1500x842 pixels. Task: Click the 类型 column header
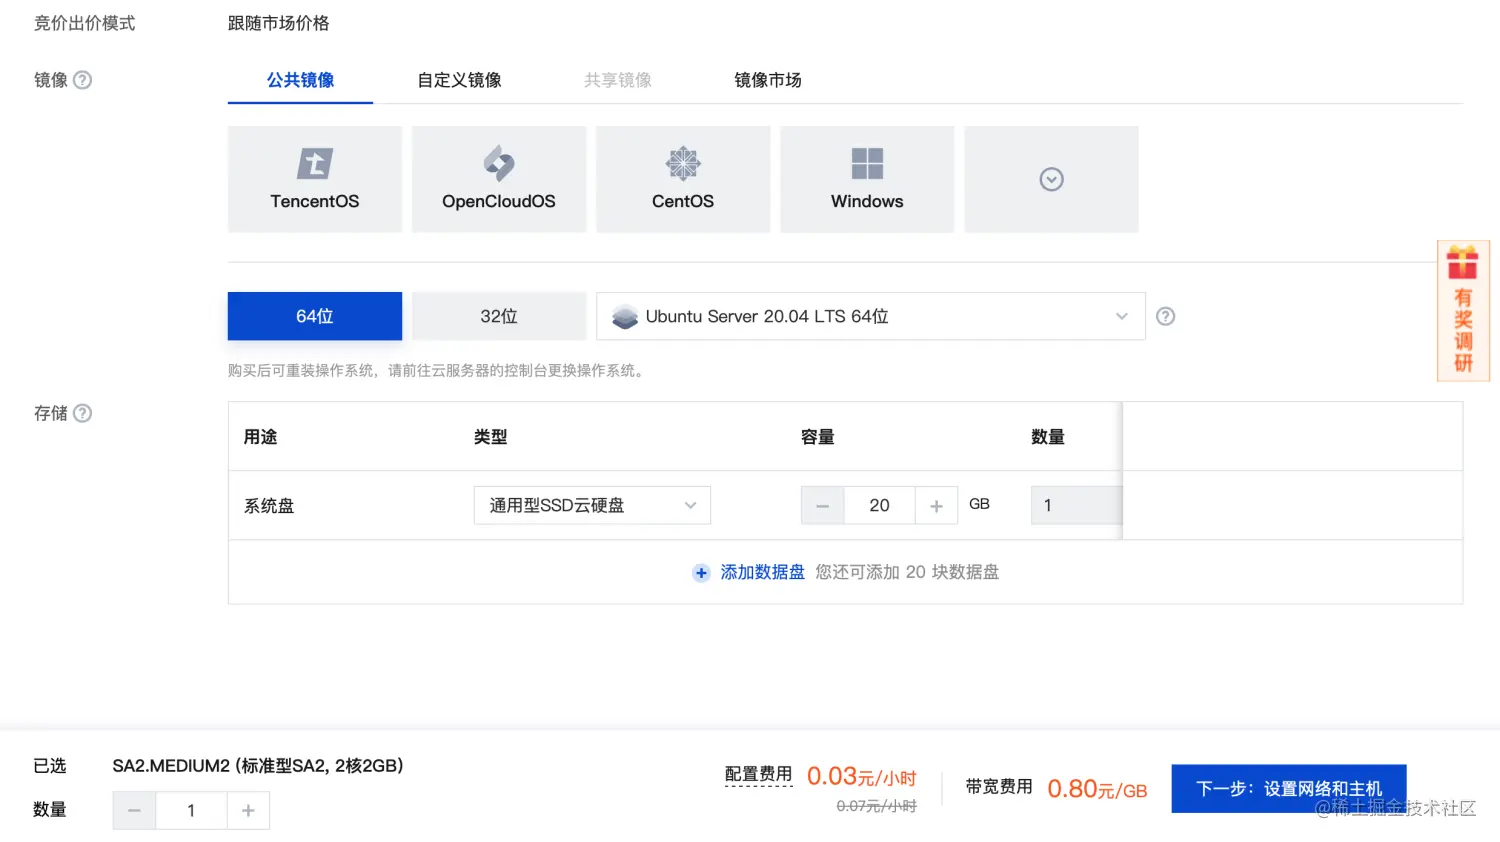tap(491, 437)
